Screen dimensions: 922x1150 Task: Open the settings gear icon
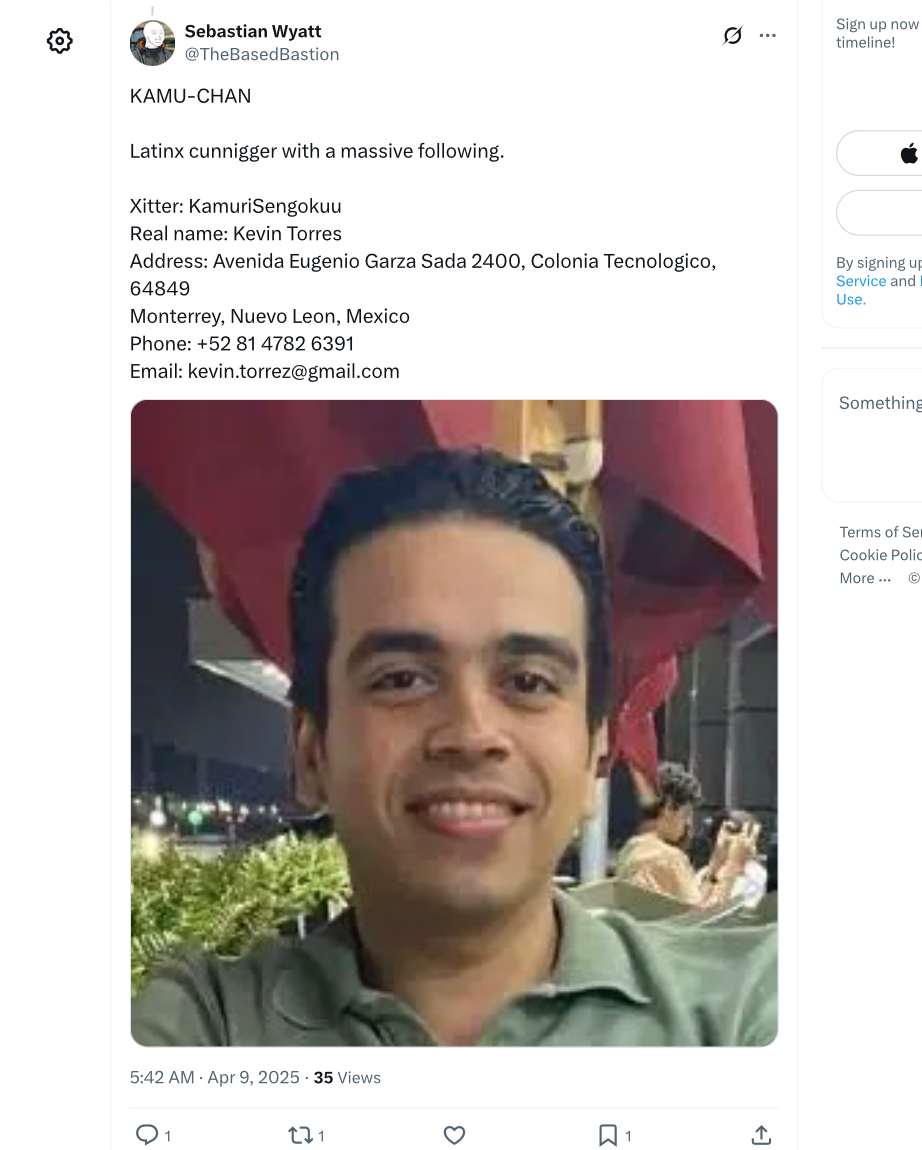click(59, 41)
